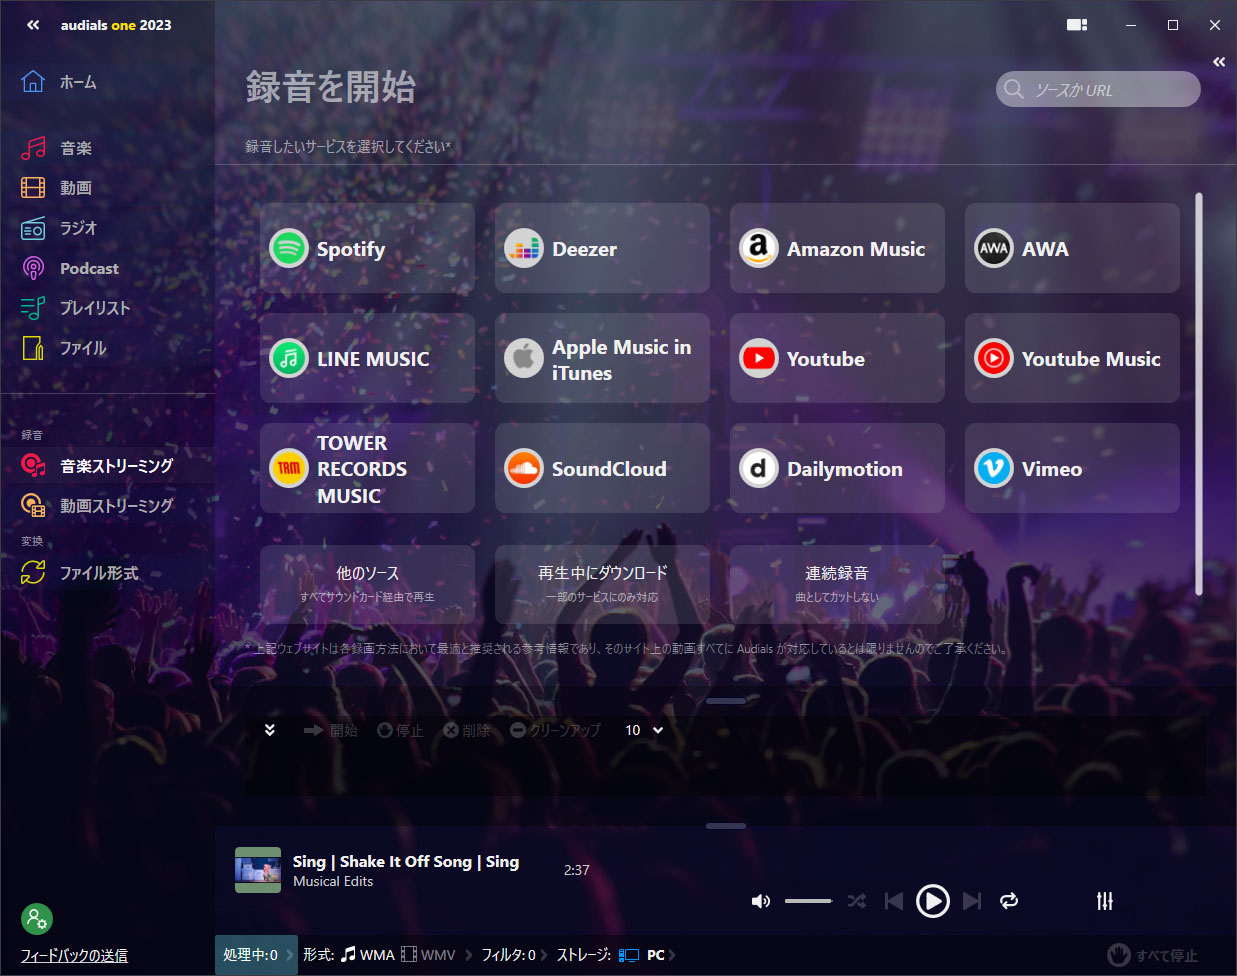Image resolution: width=1237 pixels, height=976 pixels.
Task: Mute the player volume speaker icon
Action: (761, 901)
